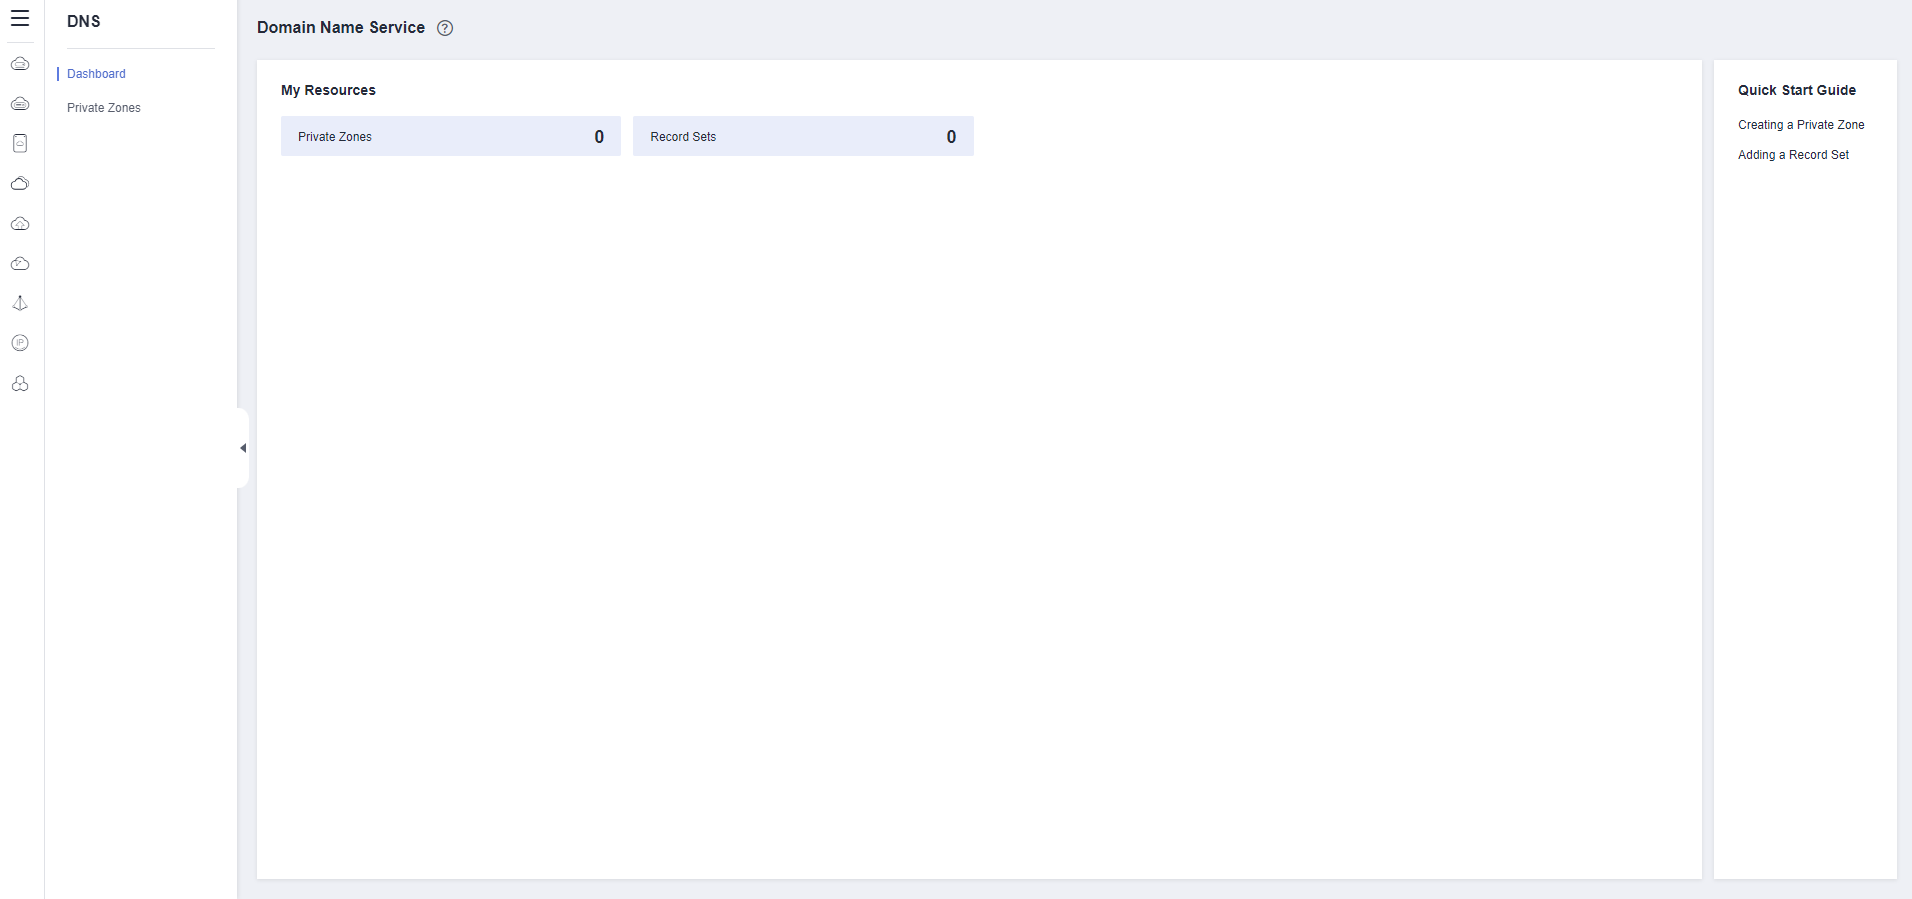Click the cloud icon with a clock
This screenshot has width=1912, height=899.
point(20,264)
